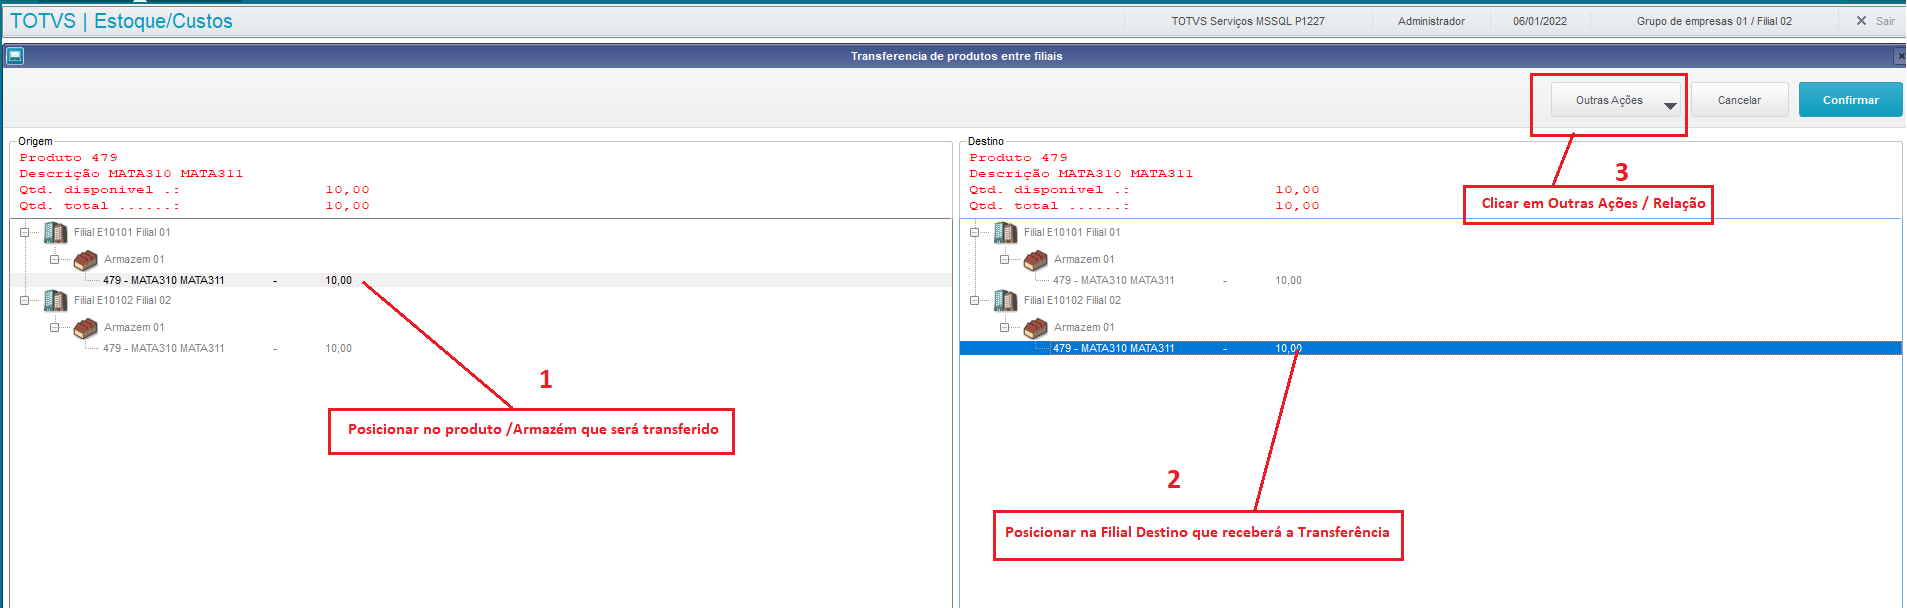Collapse Origem Armazem 01 under Filial 01
This screenshot has width=1907, height=608.
pyautogui.click(x=55, y=259)
